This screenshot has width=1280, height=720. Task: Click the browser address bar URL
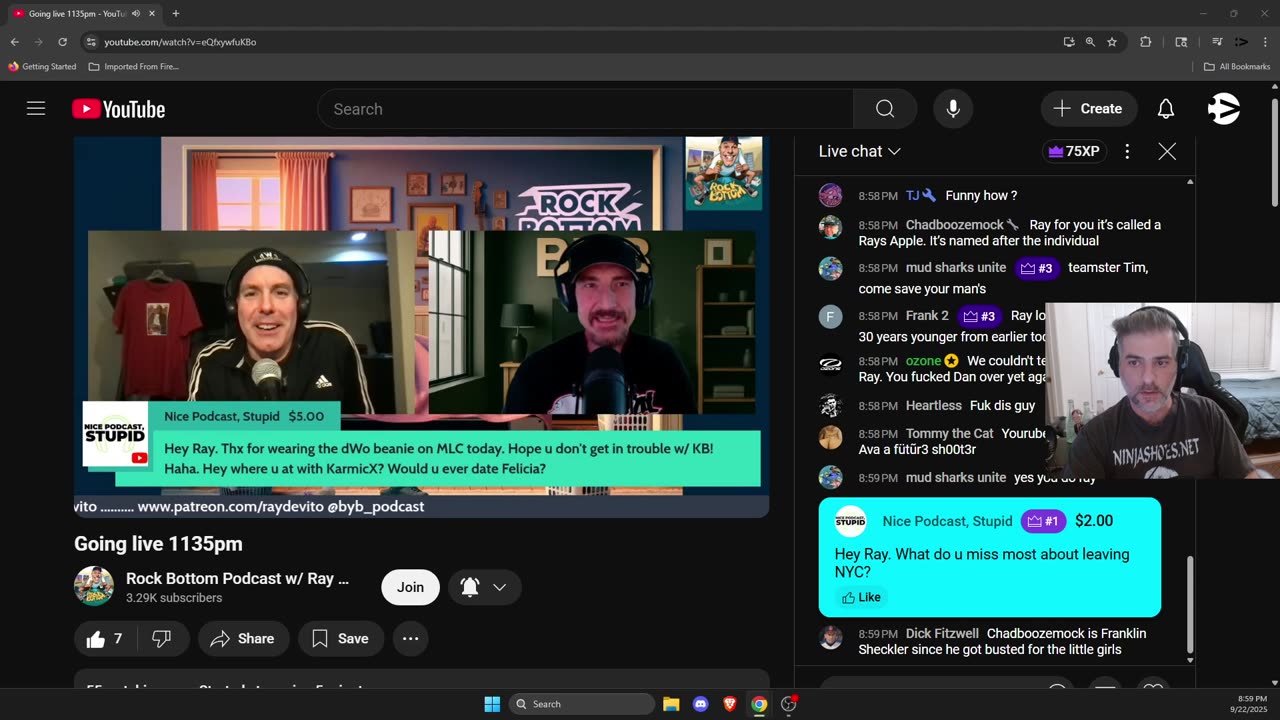pos(180,42)
